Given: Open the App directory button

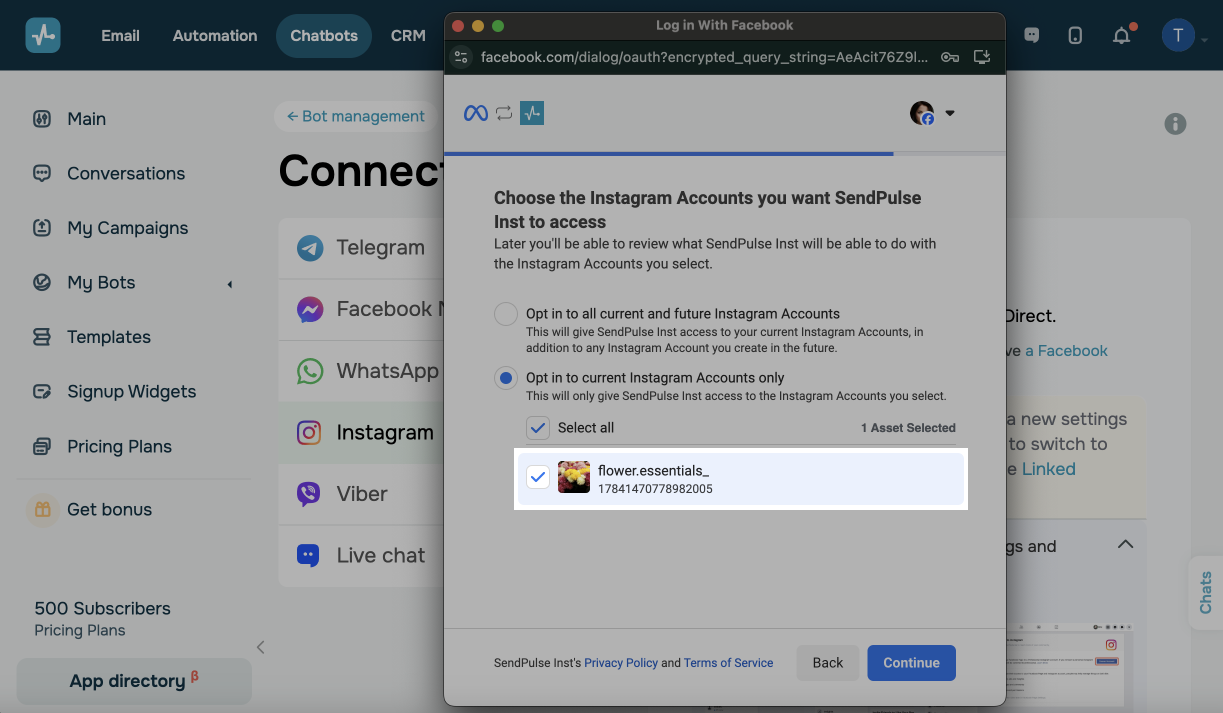Looking at the screenshot, I should pos(134,681).
